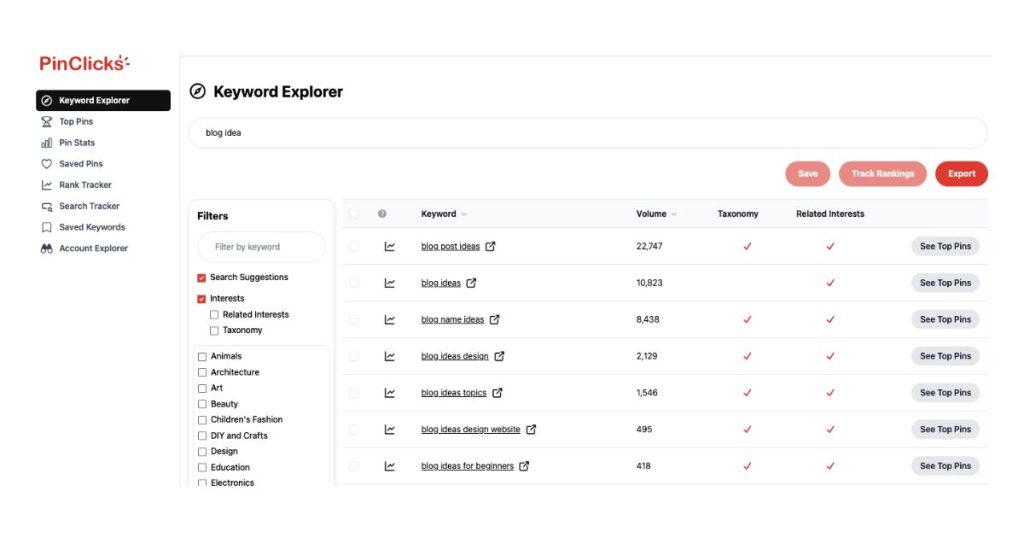View trend chart for blog ideas design website
Image resolution: width=1024 pixels, height=538 pixels.
pos(390,430)
